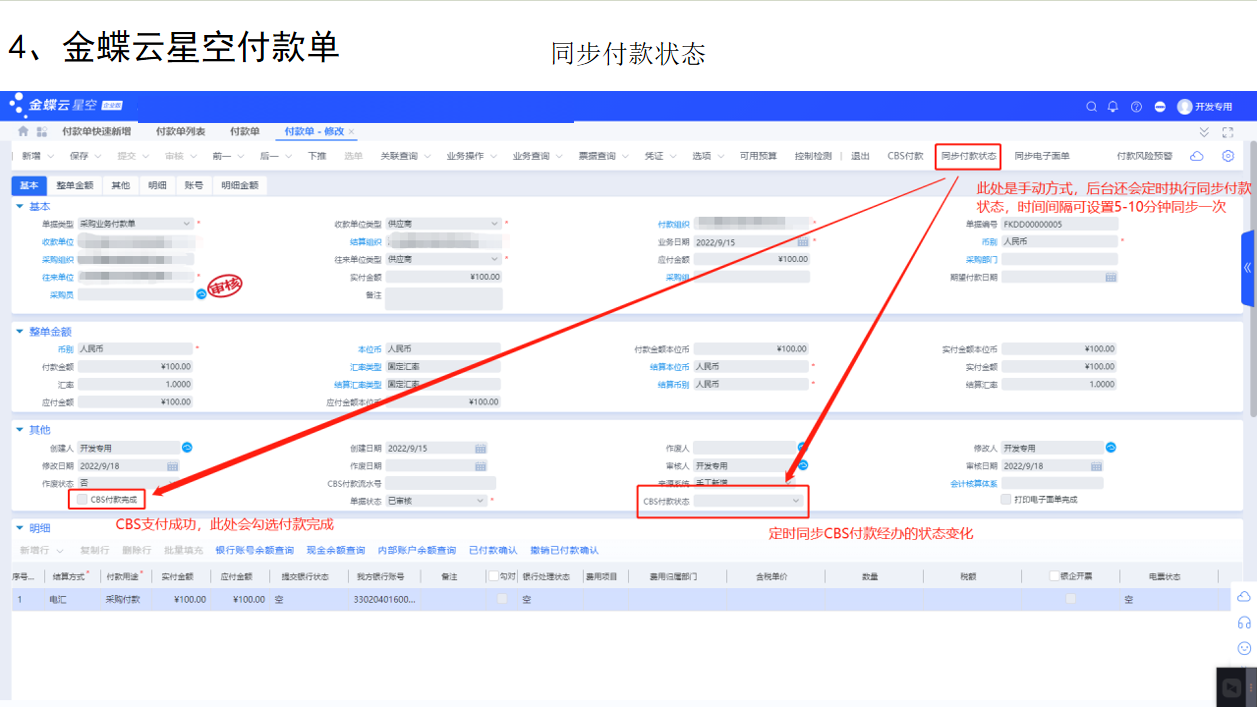The width and height of the screenshot is (1257, 707).
Task: Expand the blue side panel handle
Action: click(x=1247, y=268)
